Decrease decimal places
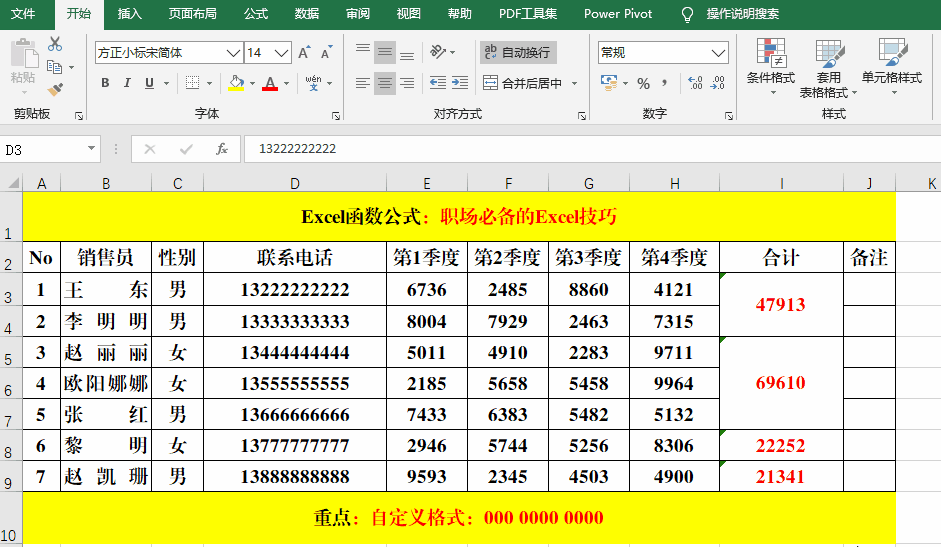The height and width of the screenshot is (547, 941). (718, 83)
